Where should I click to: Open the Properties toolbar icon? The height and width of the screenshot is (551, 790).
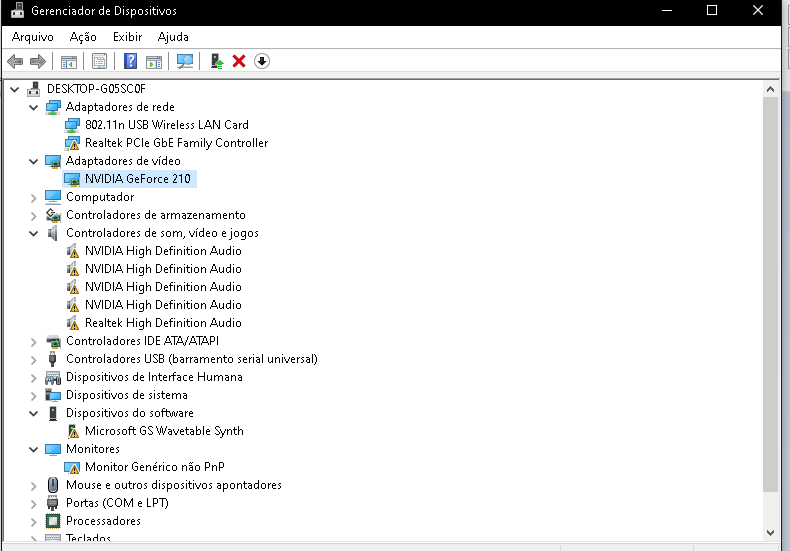pyautogui.click(x=99, y=61)
